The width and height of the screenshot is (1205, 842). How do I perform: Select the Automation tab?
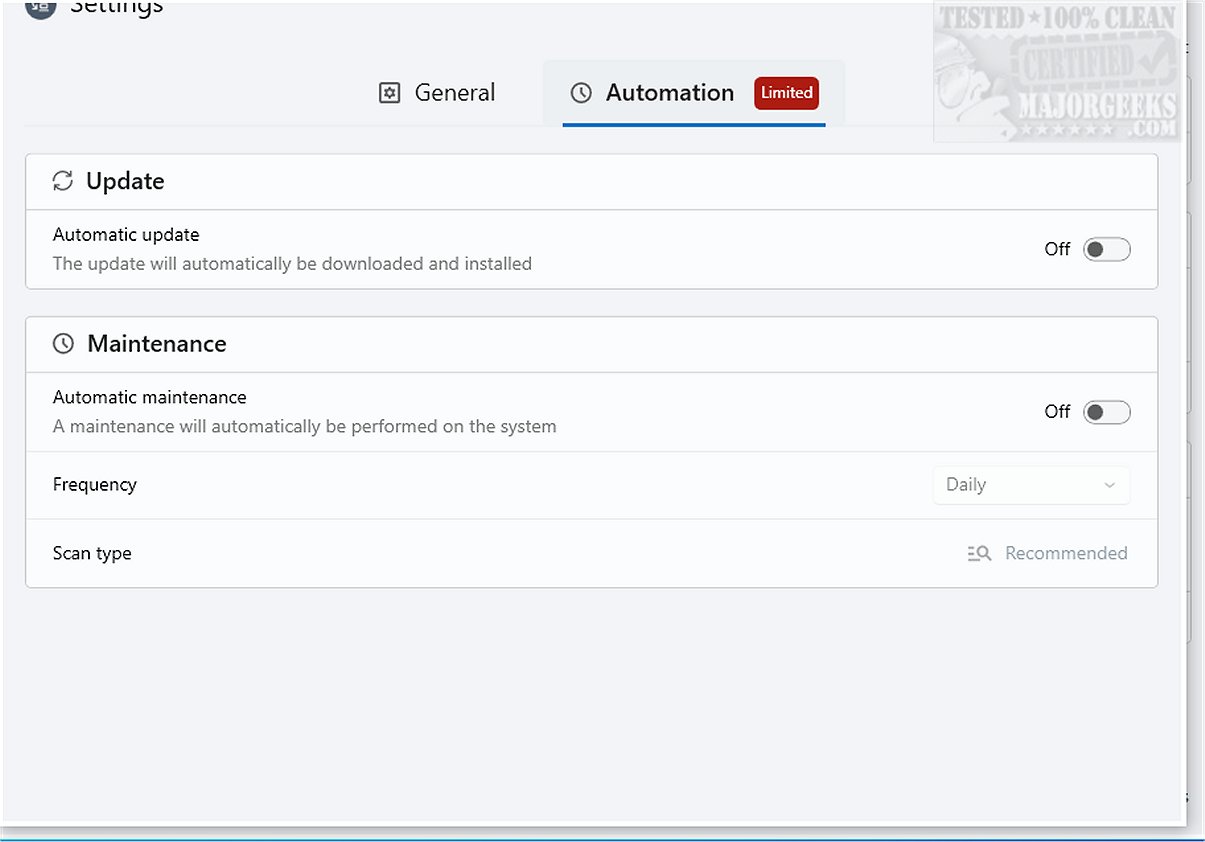[x=669, y=93]
